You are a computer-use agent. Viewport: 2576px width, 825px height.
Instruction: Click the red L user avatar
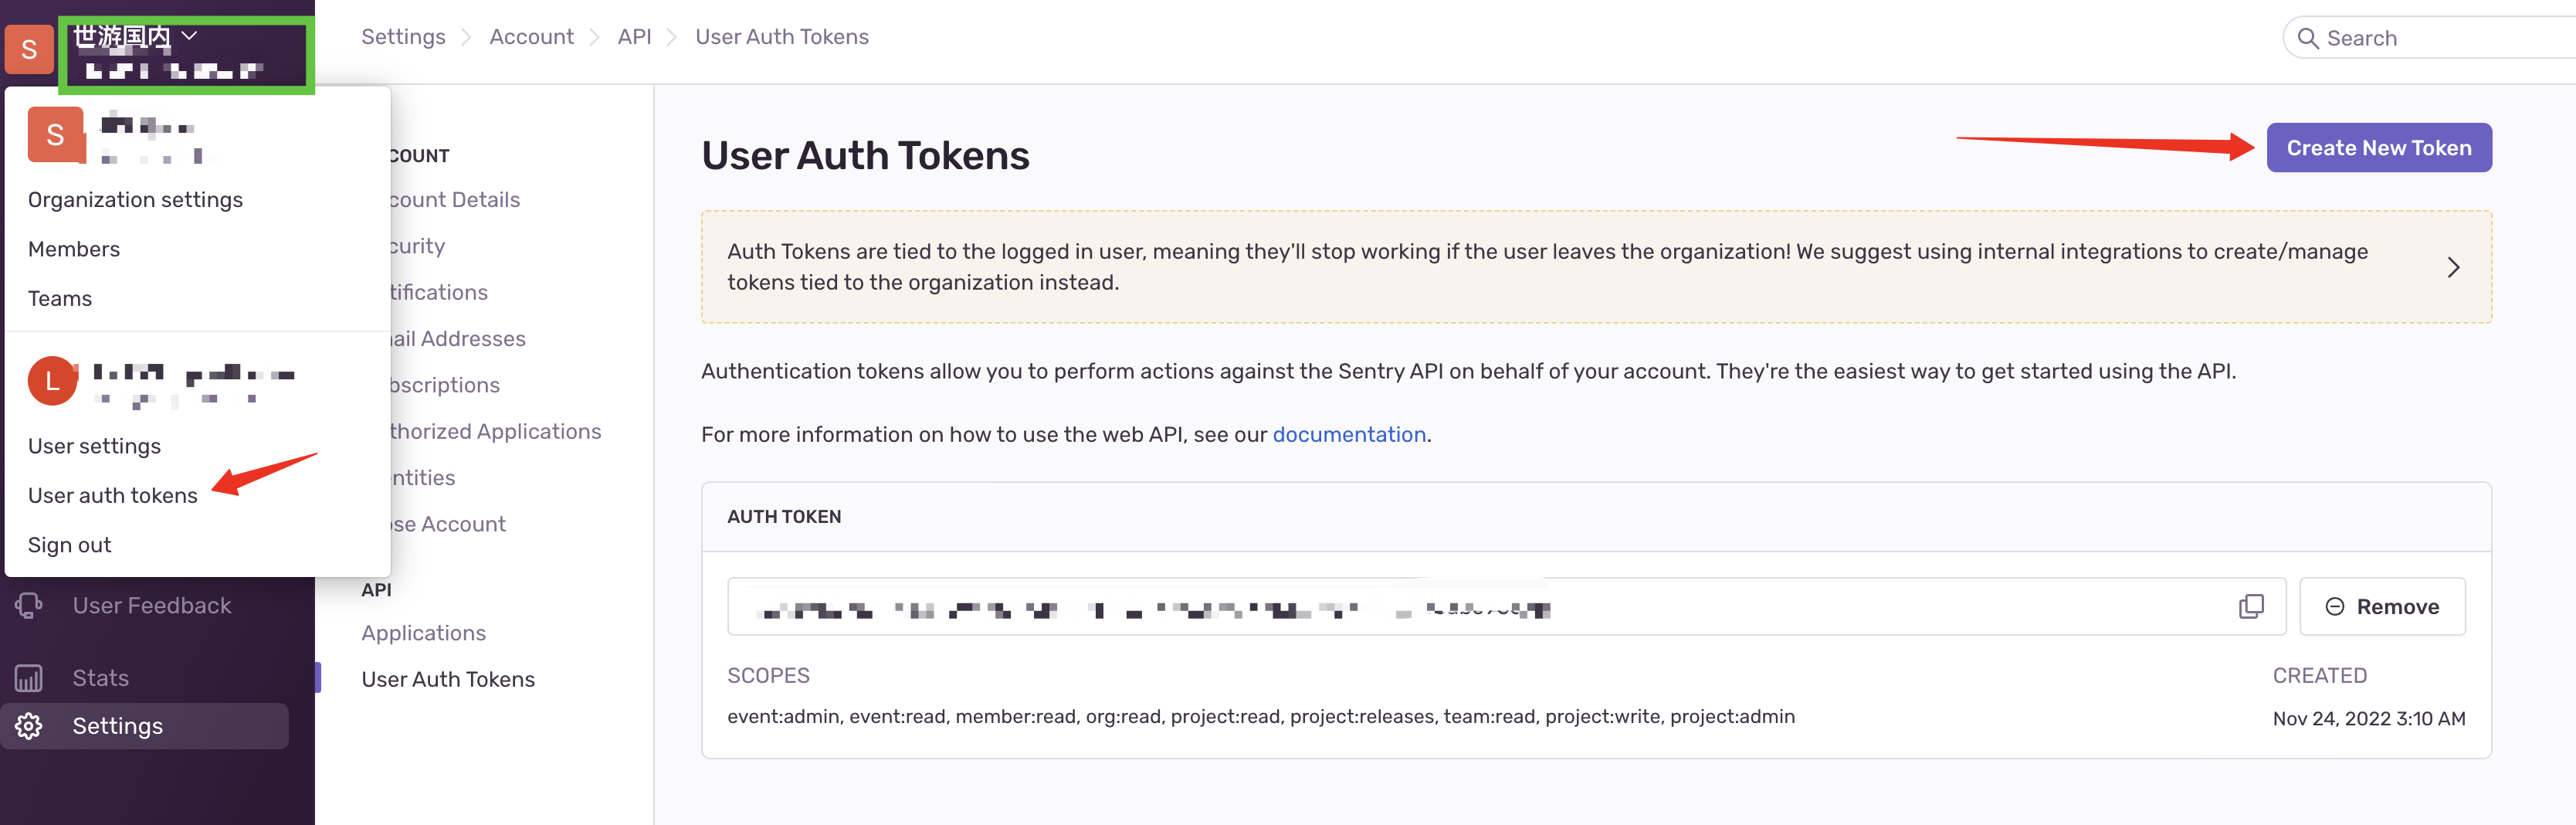[52, 381]
